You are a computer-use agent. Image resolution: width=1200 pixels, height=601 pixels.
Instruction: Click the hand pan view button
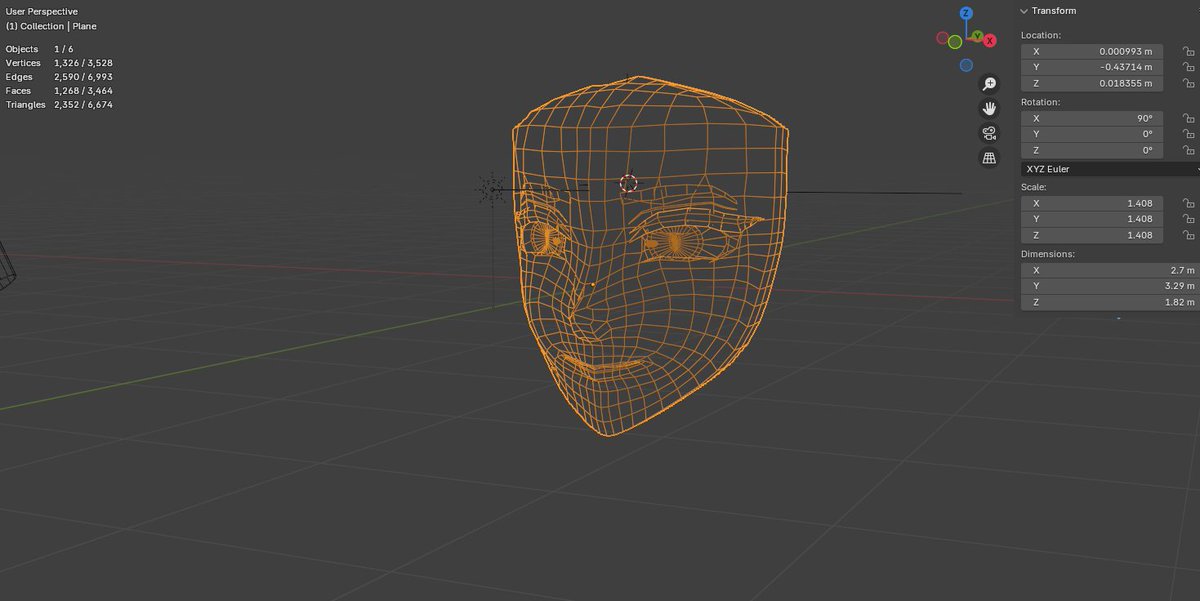pos(989,109)
